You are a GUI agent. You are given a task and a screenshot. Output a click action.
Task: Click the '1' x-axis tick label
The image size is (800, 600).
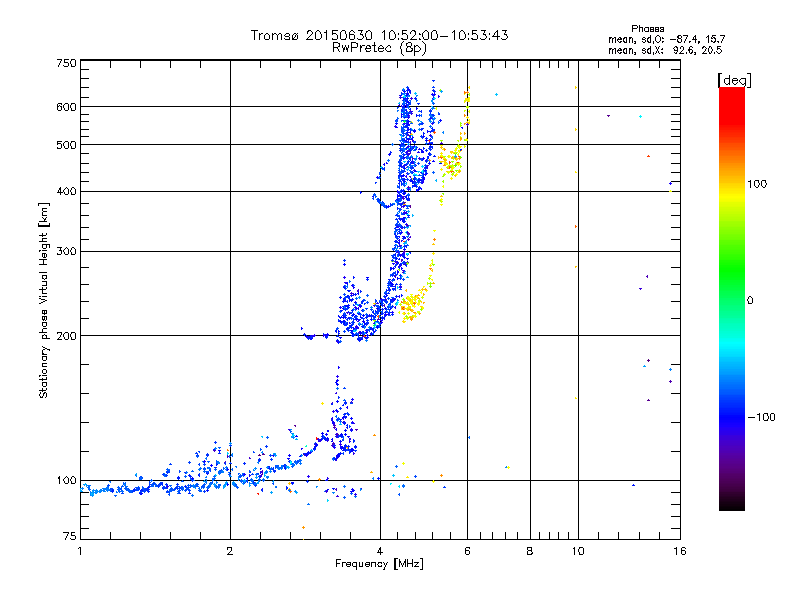pyautogui.click(x=80, y=551)
